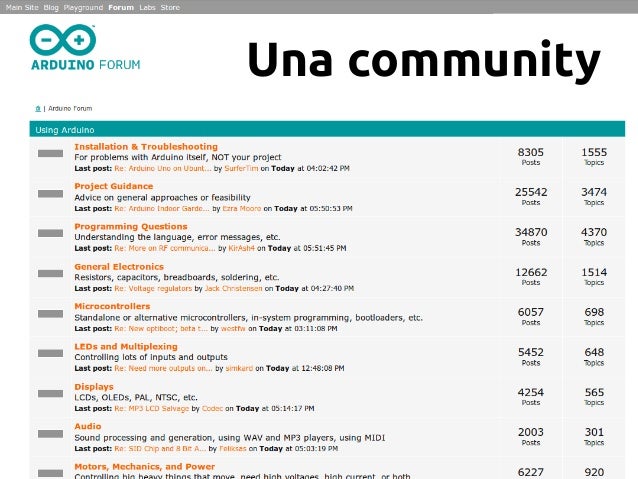View westfw's user profile

[x=233, y=328]
